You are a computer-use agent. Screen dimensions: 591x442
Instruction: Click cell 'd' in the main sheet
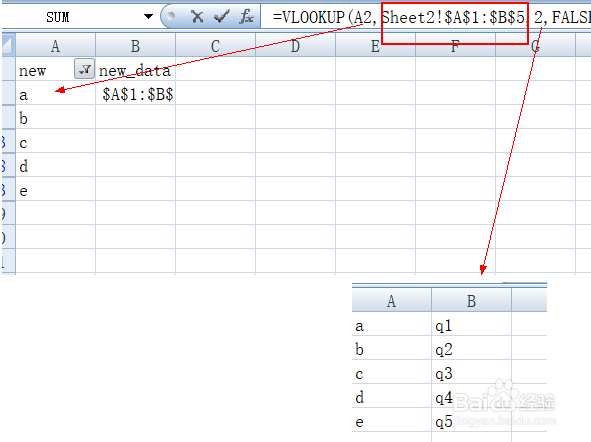[55, 166]
